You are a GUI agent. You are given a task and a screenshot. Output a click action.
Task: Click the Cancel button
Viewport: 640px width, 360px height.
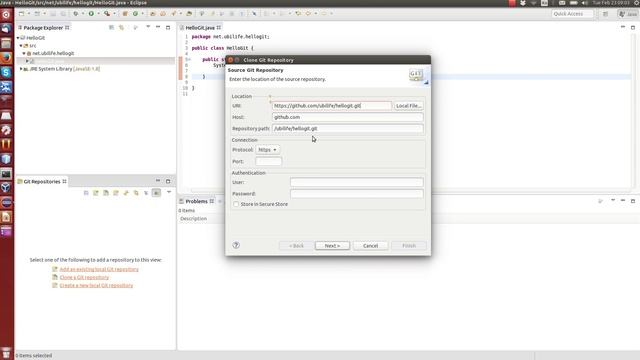click(x=371, y=246)
